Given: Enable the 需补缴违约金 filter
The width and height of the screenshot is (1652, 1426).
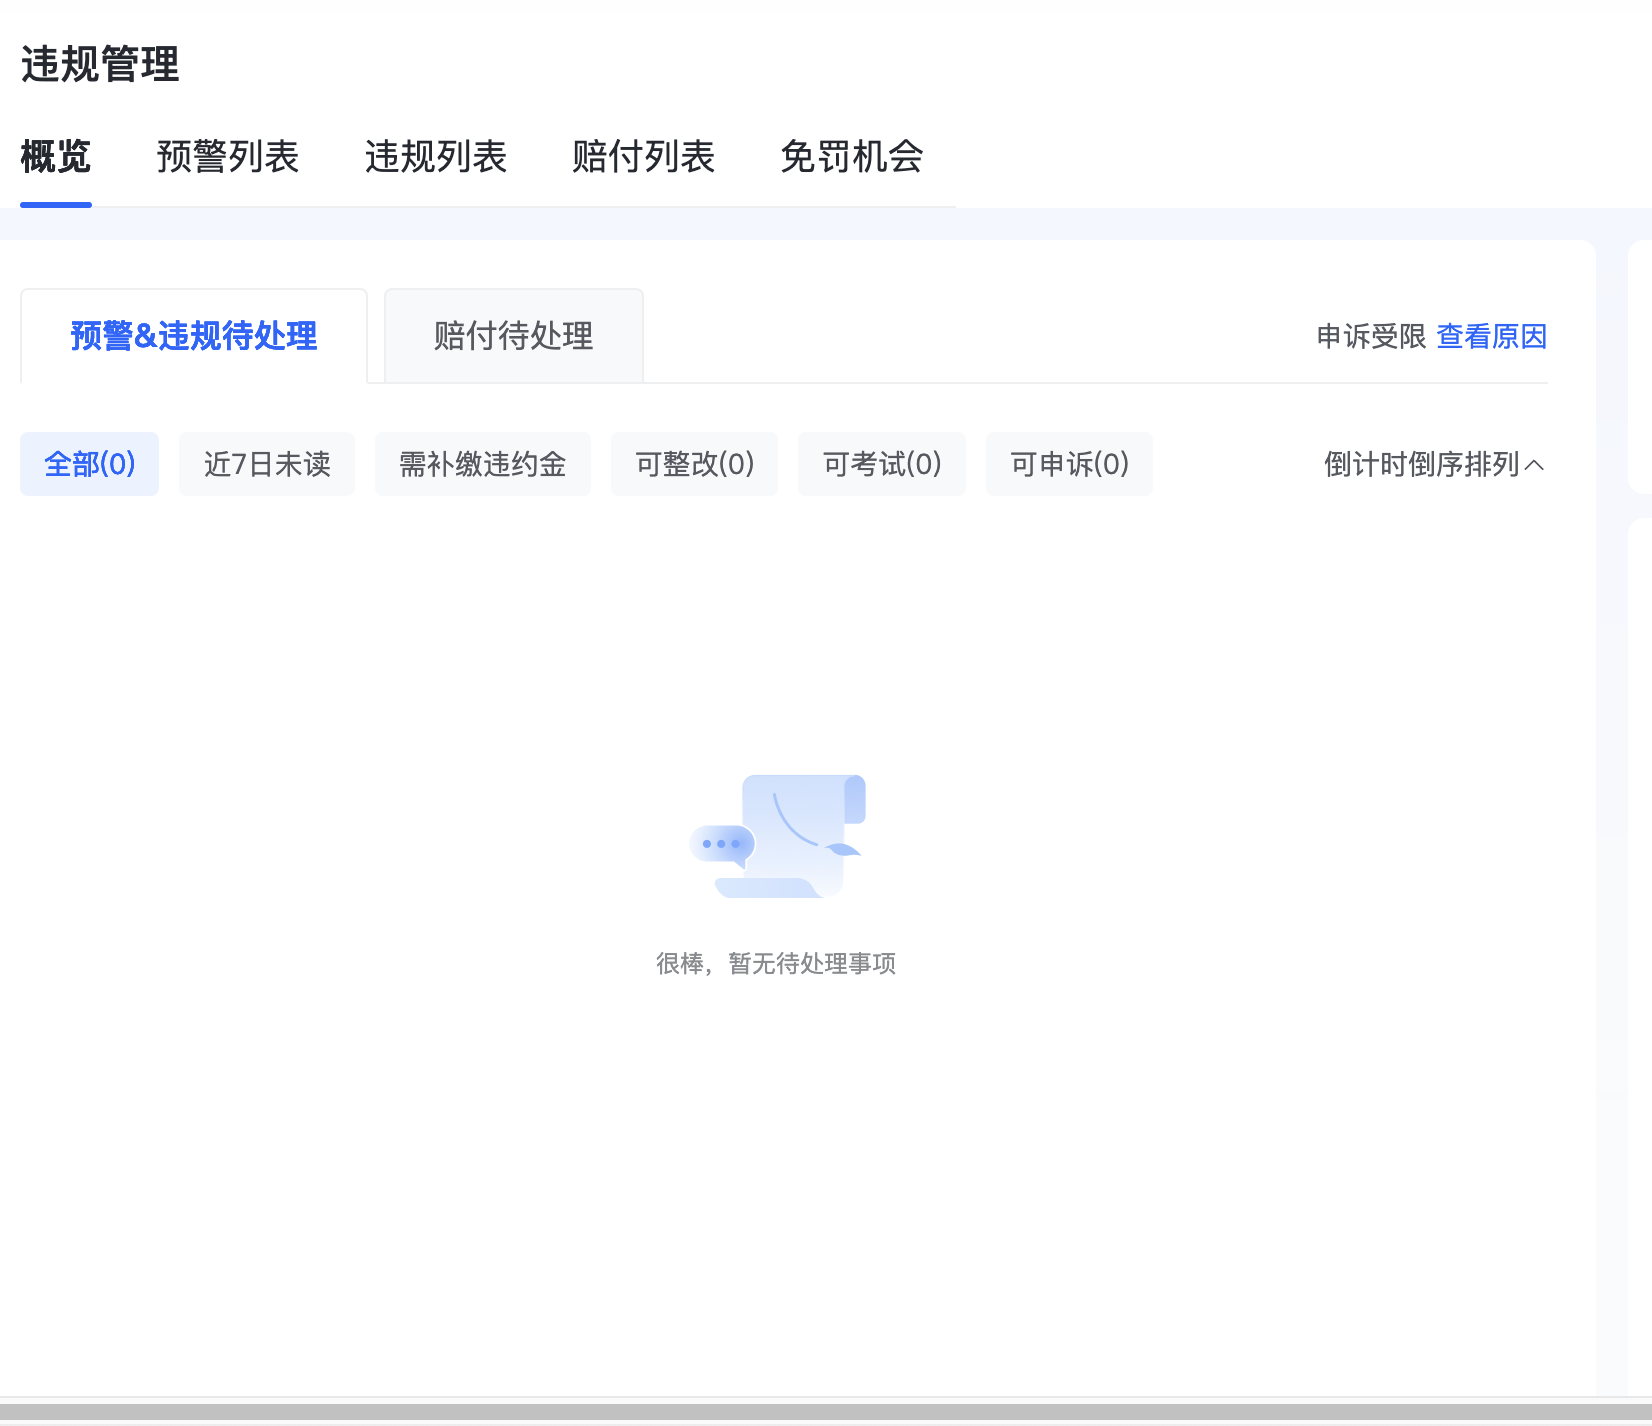Looking at the screenshot, I should (x=483, y=464).
